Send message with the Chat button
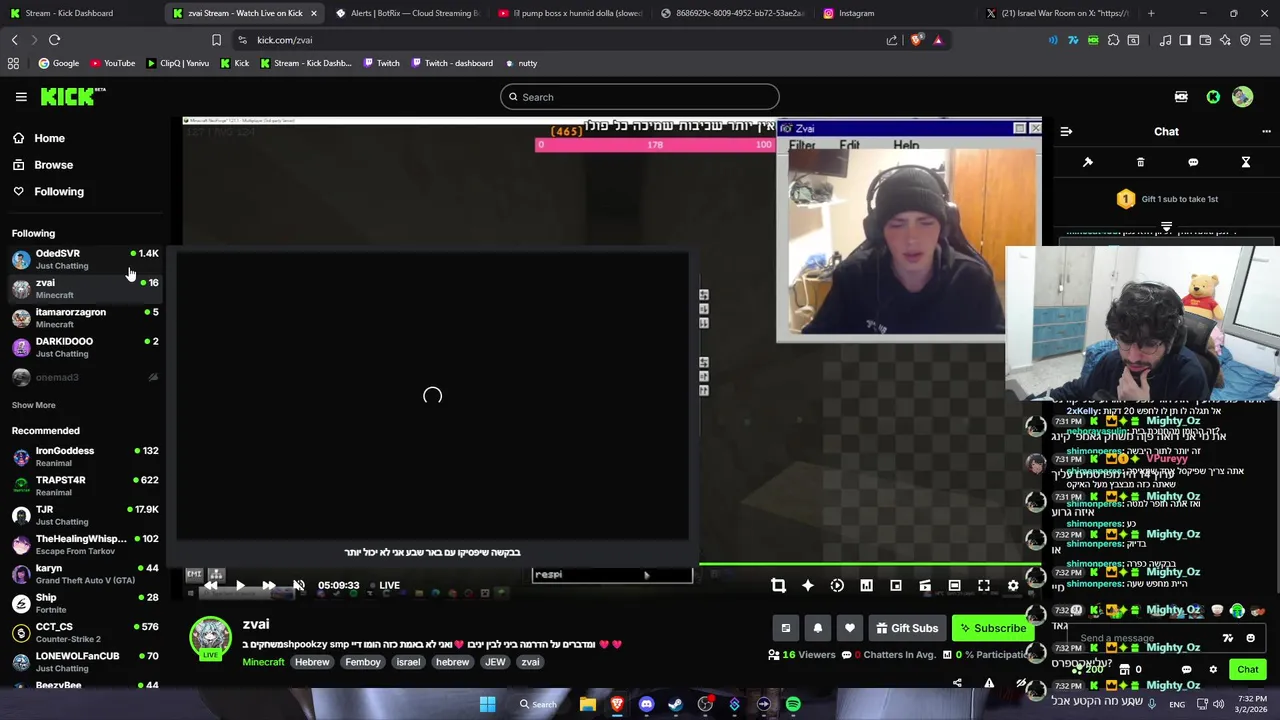Screen dimensions: 1280x720 pyautogui.click(x=1248, y=670)
